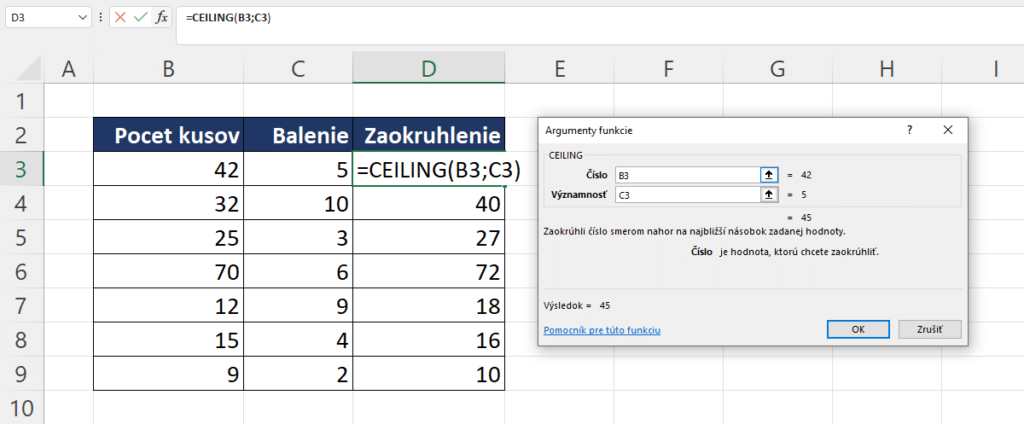The width and height of the screenshot is (1024, 424).
Task: Select cell B4 containing 32
Action: click(168, 203)
